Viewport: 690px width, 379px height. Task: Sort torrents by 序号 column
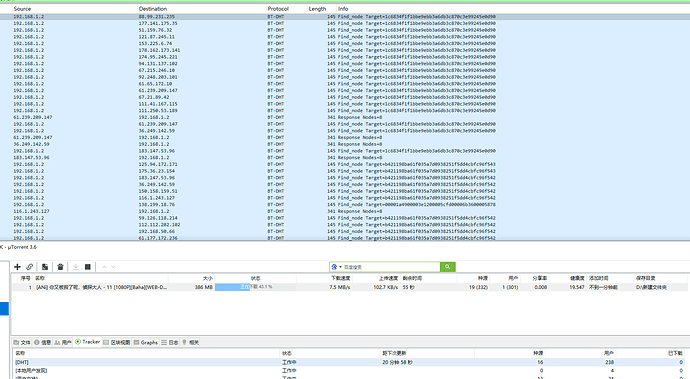click(25, 278)
